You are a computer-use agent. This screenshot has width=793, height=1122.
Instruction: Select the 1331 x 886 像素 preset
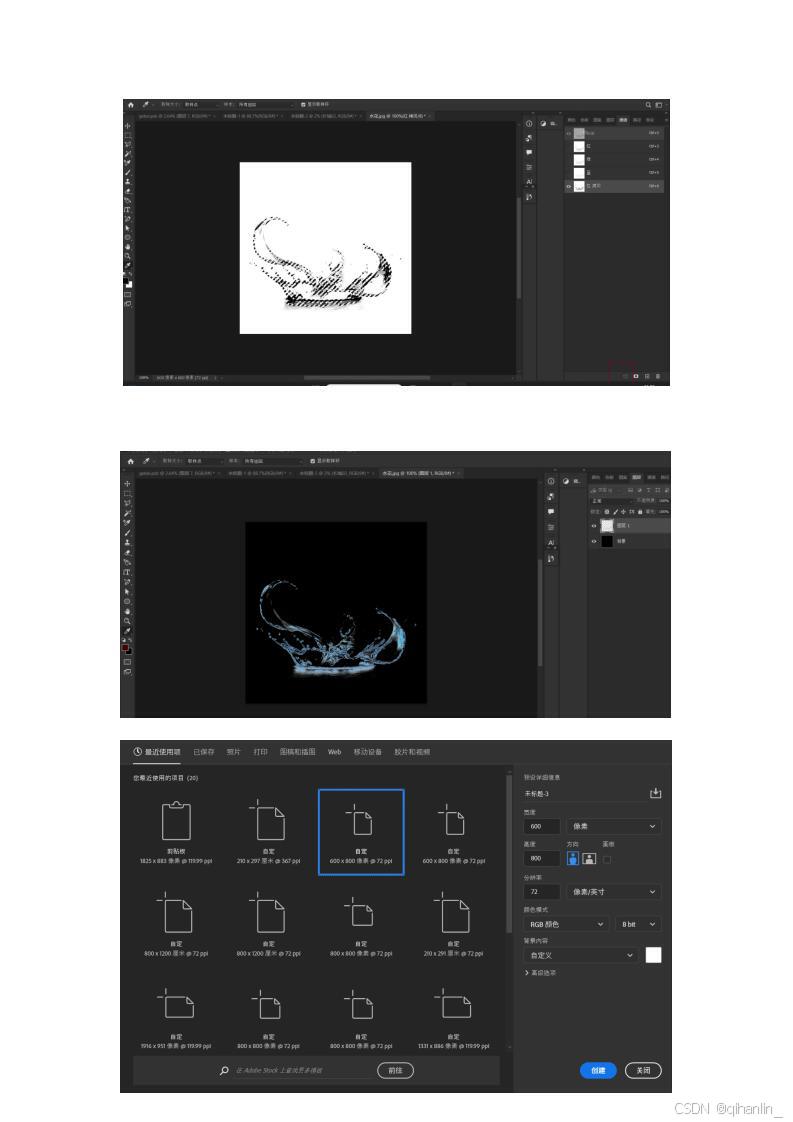453,1018
